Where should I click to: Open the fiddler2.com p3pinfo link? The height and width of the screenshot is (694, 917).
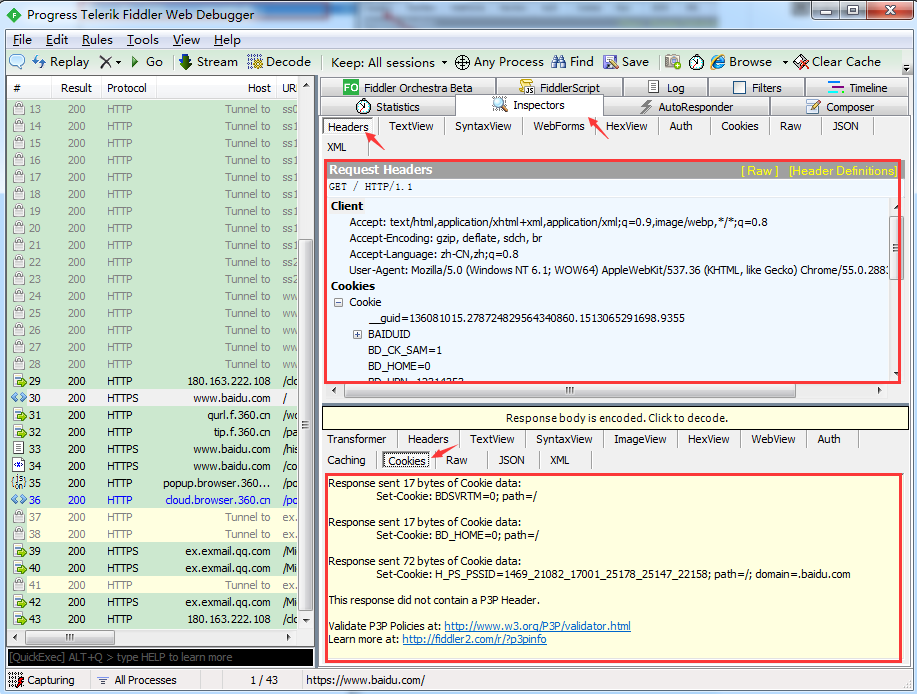click(474, 640)
